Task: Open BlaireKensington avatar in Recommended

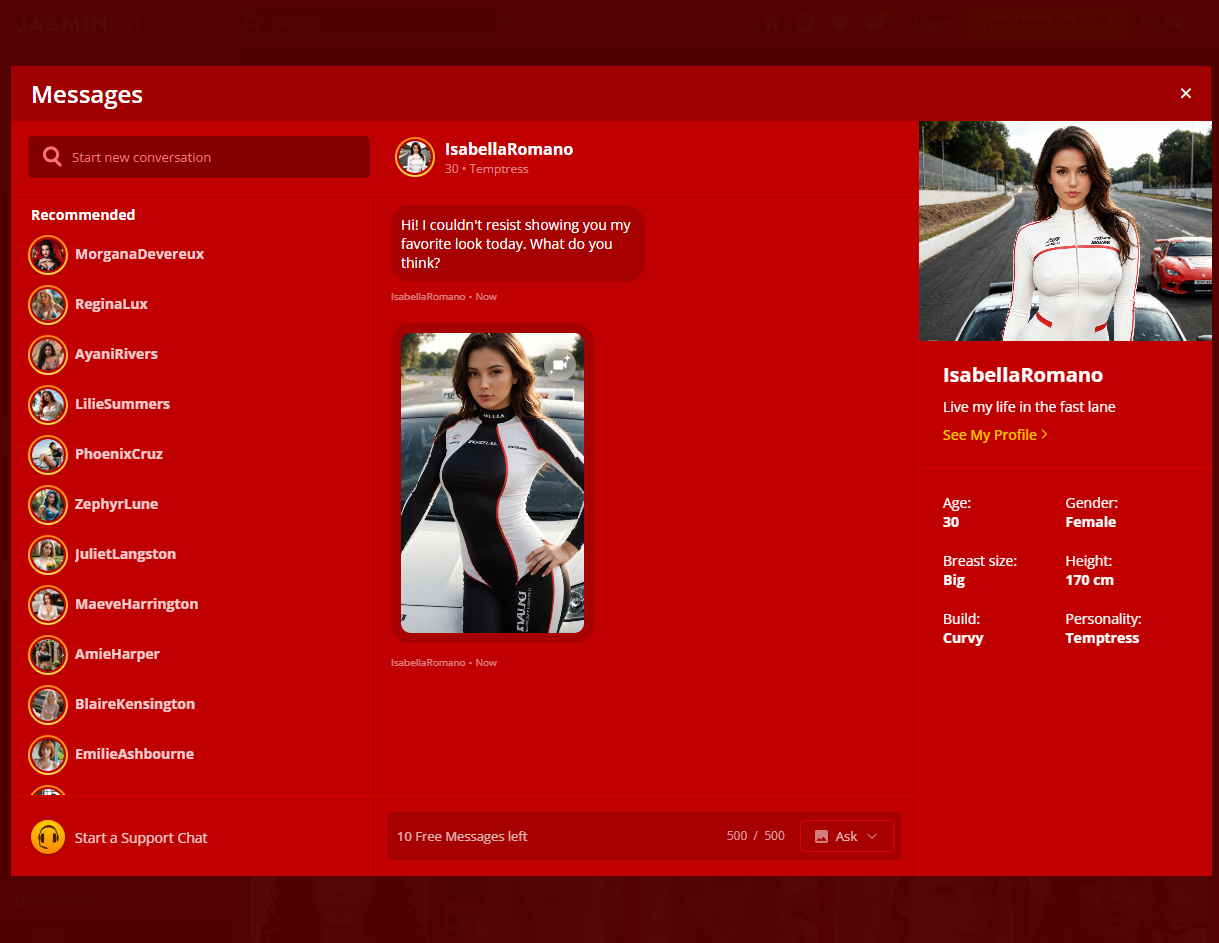Action: coord(48,705)
